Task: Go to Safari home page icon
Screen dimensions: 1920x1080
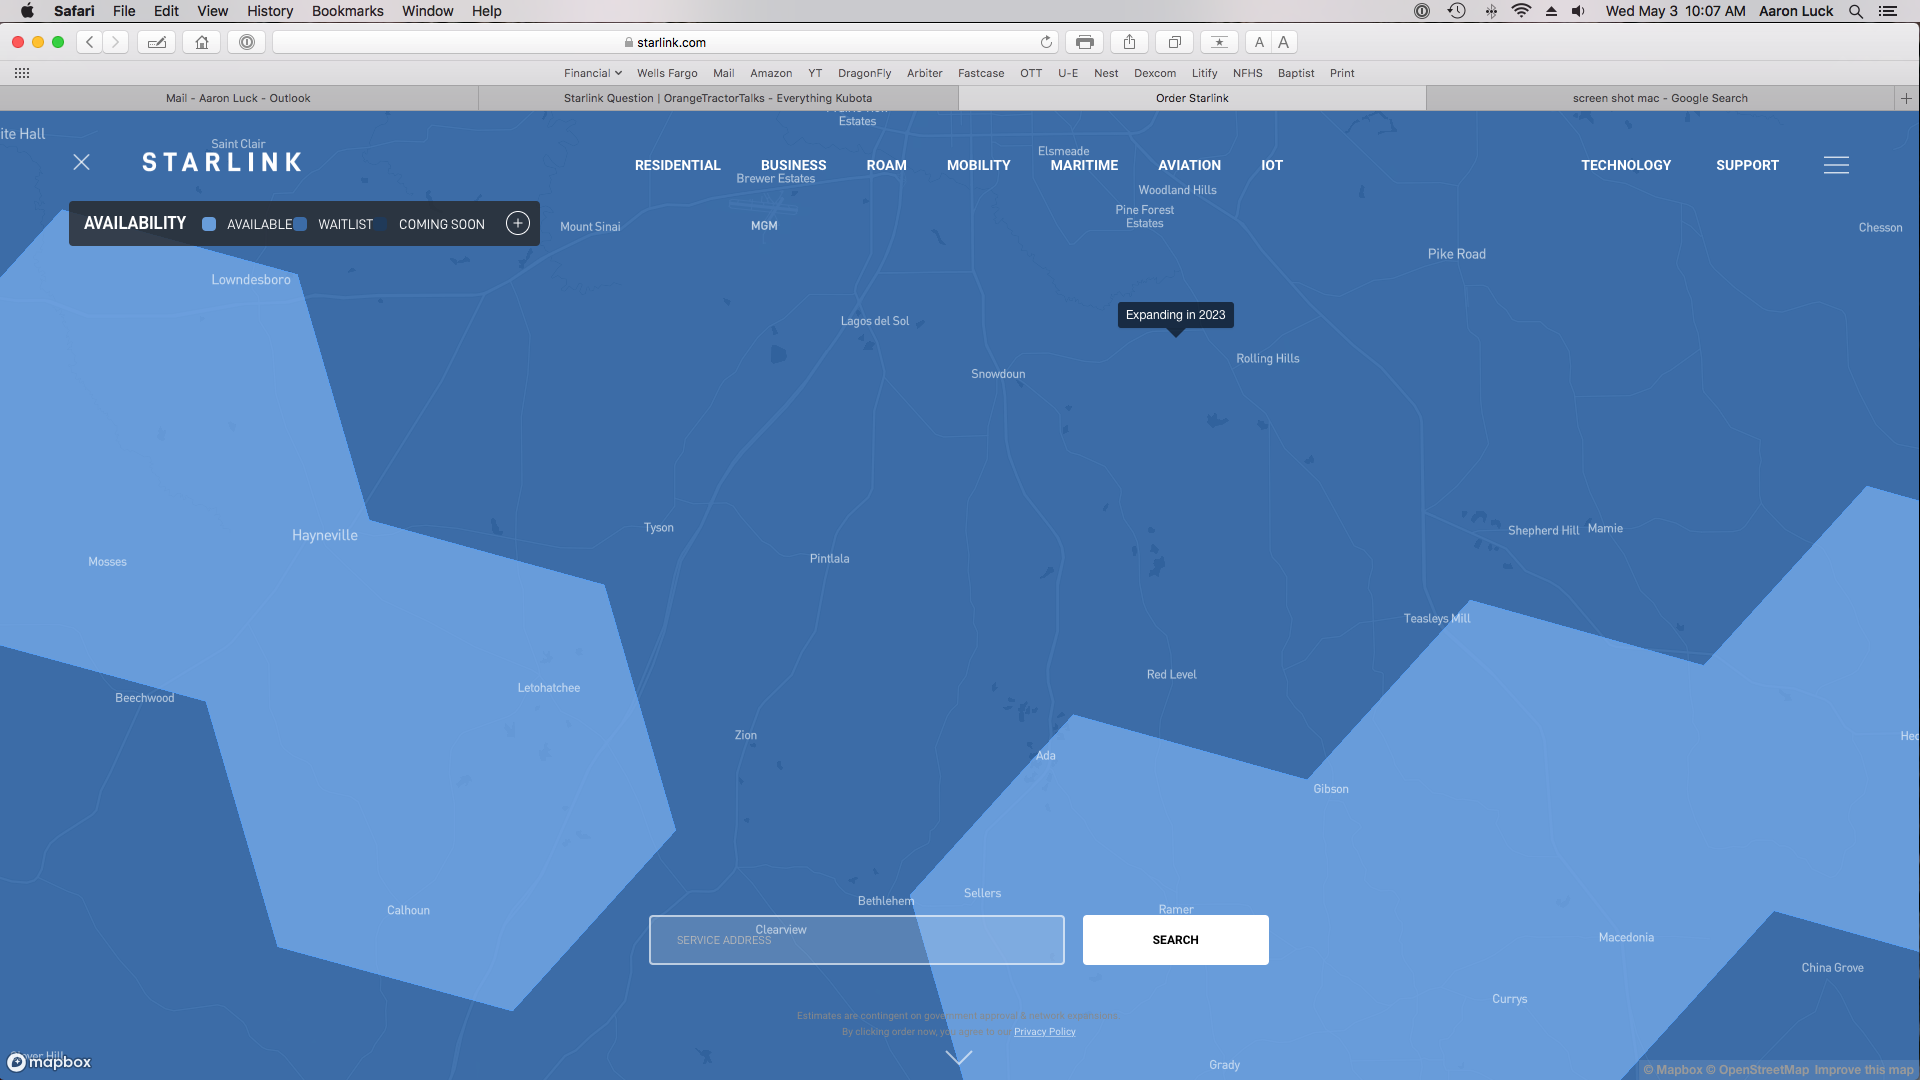Action: pos(202,42)
